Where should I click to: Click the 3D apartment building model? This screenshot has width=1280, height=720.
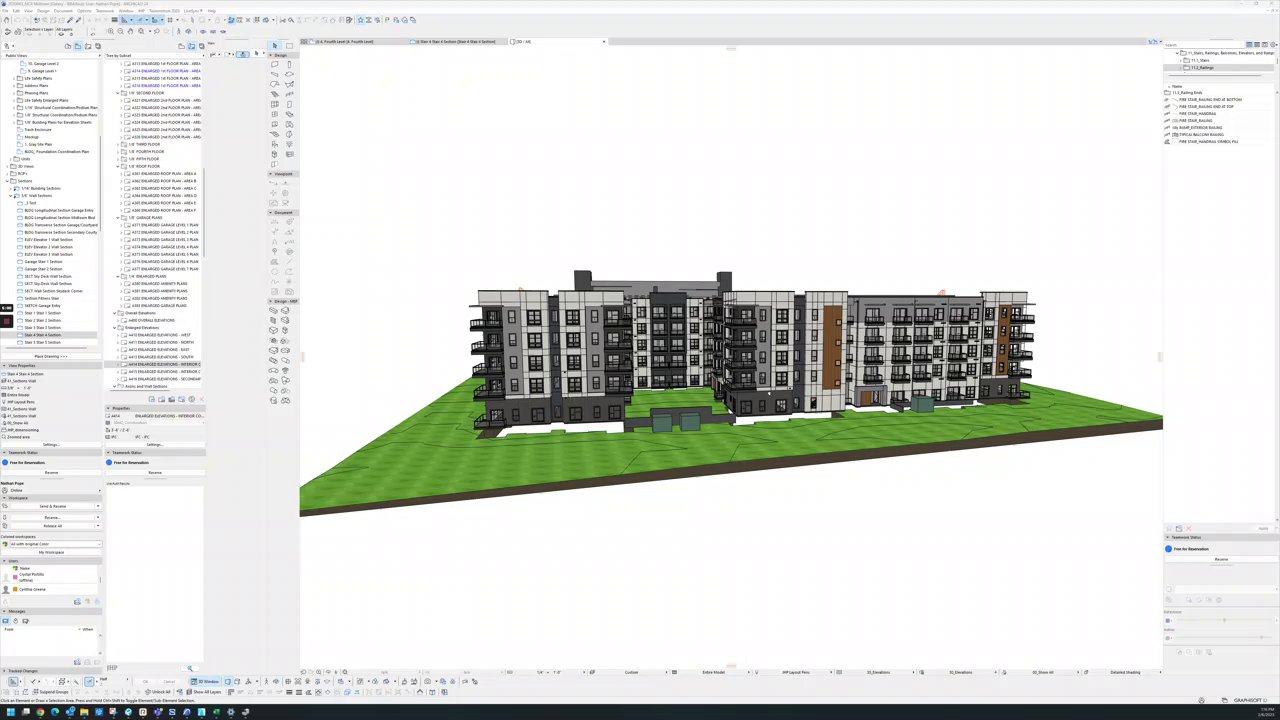(750, 350)
